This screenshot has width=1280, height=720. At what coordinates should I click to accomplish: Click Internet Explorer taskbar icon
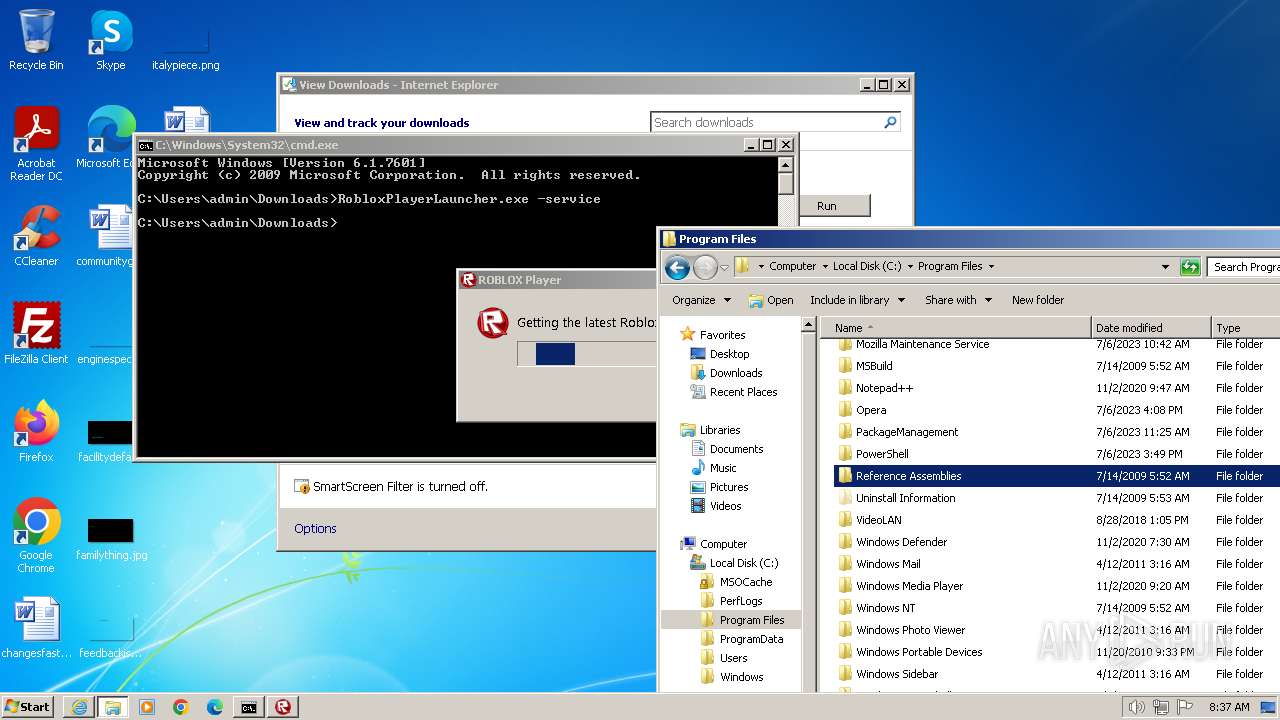point(79,707)
